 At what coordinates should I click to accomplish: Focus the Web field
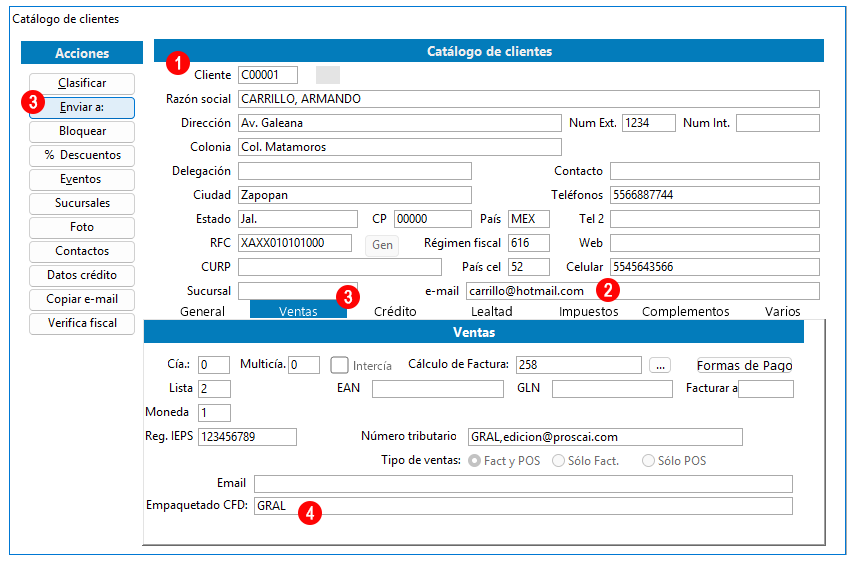[x=714, y=243]
